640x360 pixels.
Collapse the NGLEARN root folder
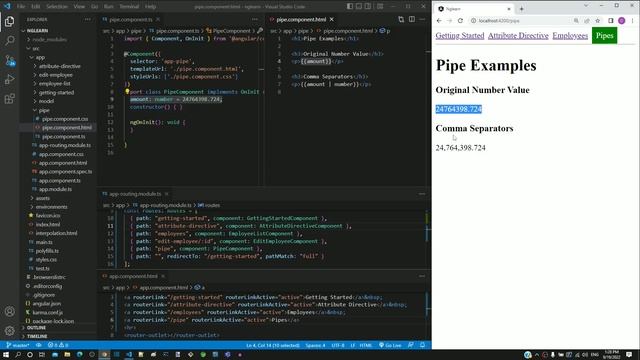pyautogui.click(x=37, y=31)
